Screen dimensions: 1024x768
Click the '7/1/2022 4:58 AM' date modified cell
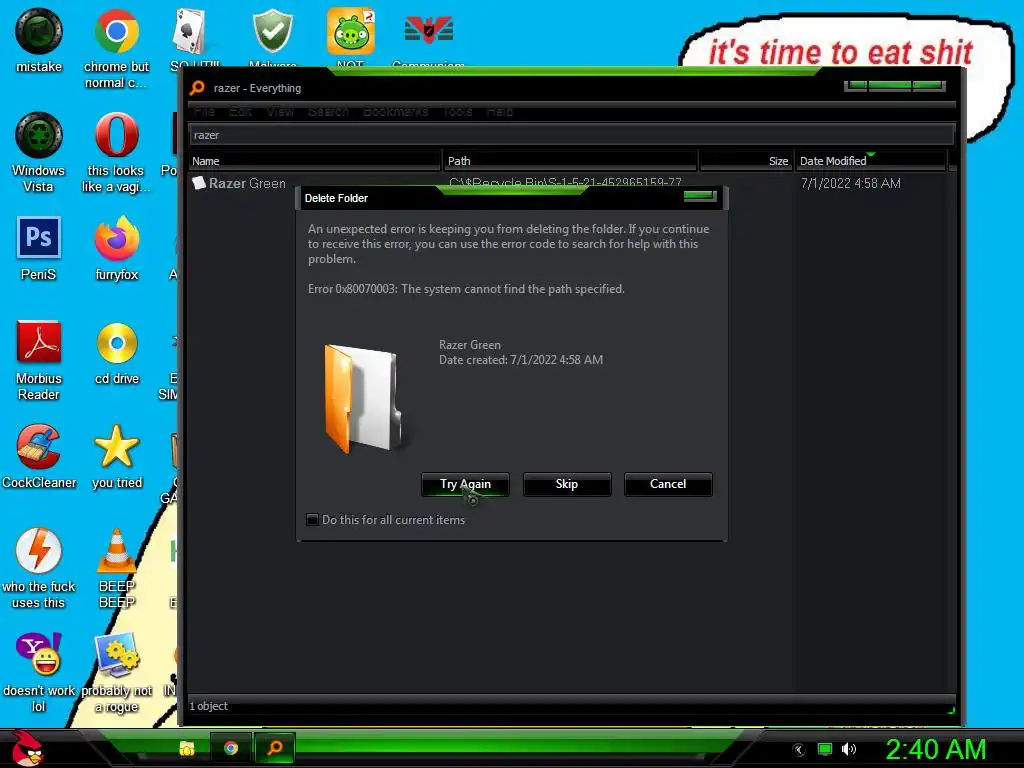click(851, 184)
